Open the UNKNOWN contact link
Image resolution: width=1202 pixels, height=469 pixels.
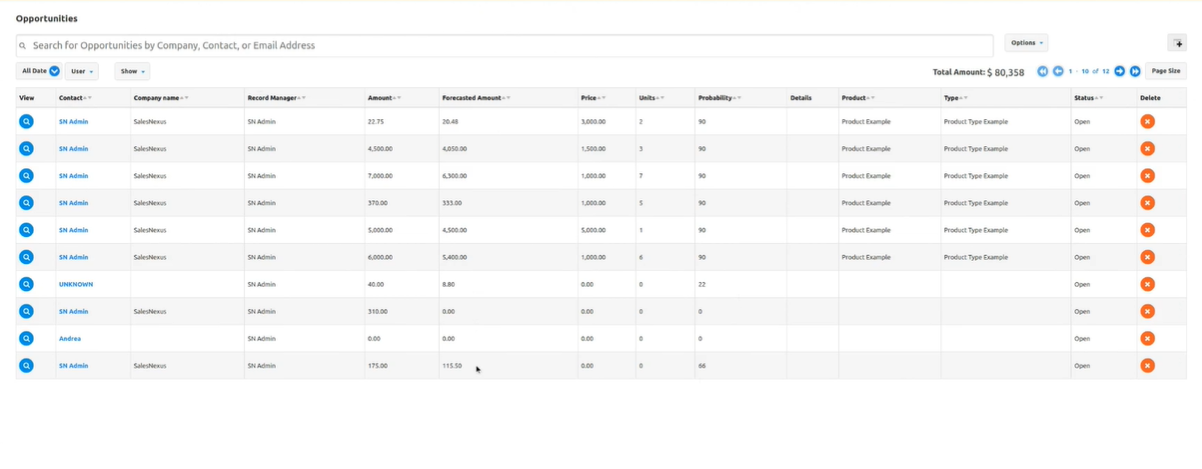click(76, 284)
